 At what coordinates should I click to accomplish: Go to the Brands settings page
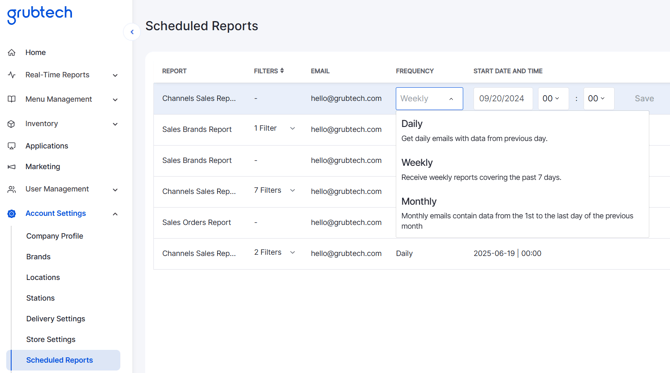pos(38,257)
